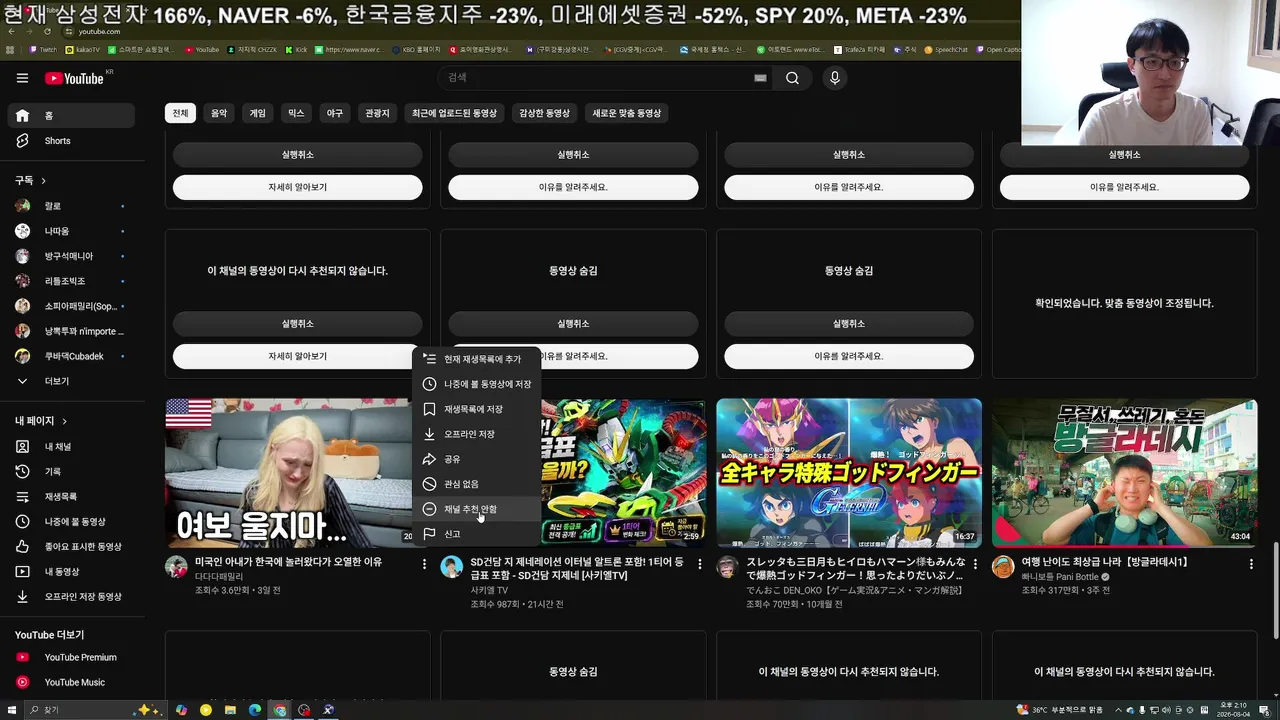
Task: Go to 홈 in the sidebar
Action: click(x=70, y=116)
